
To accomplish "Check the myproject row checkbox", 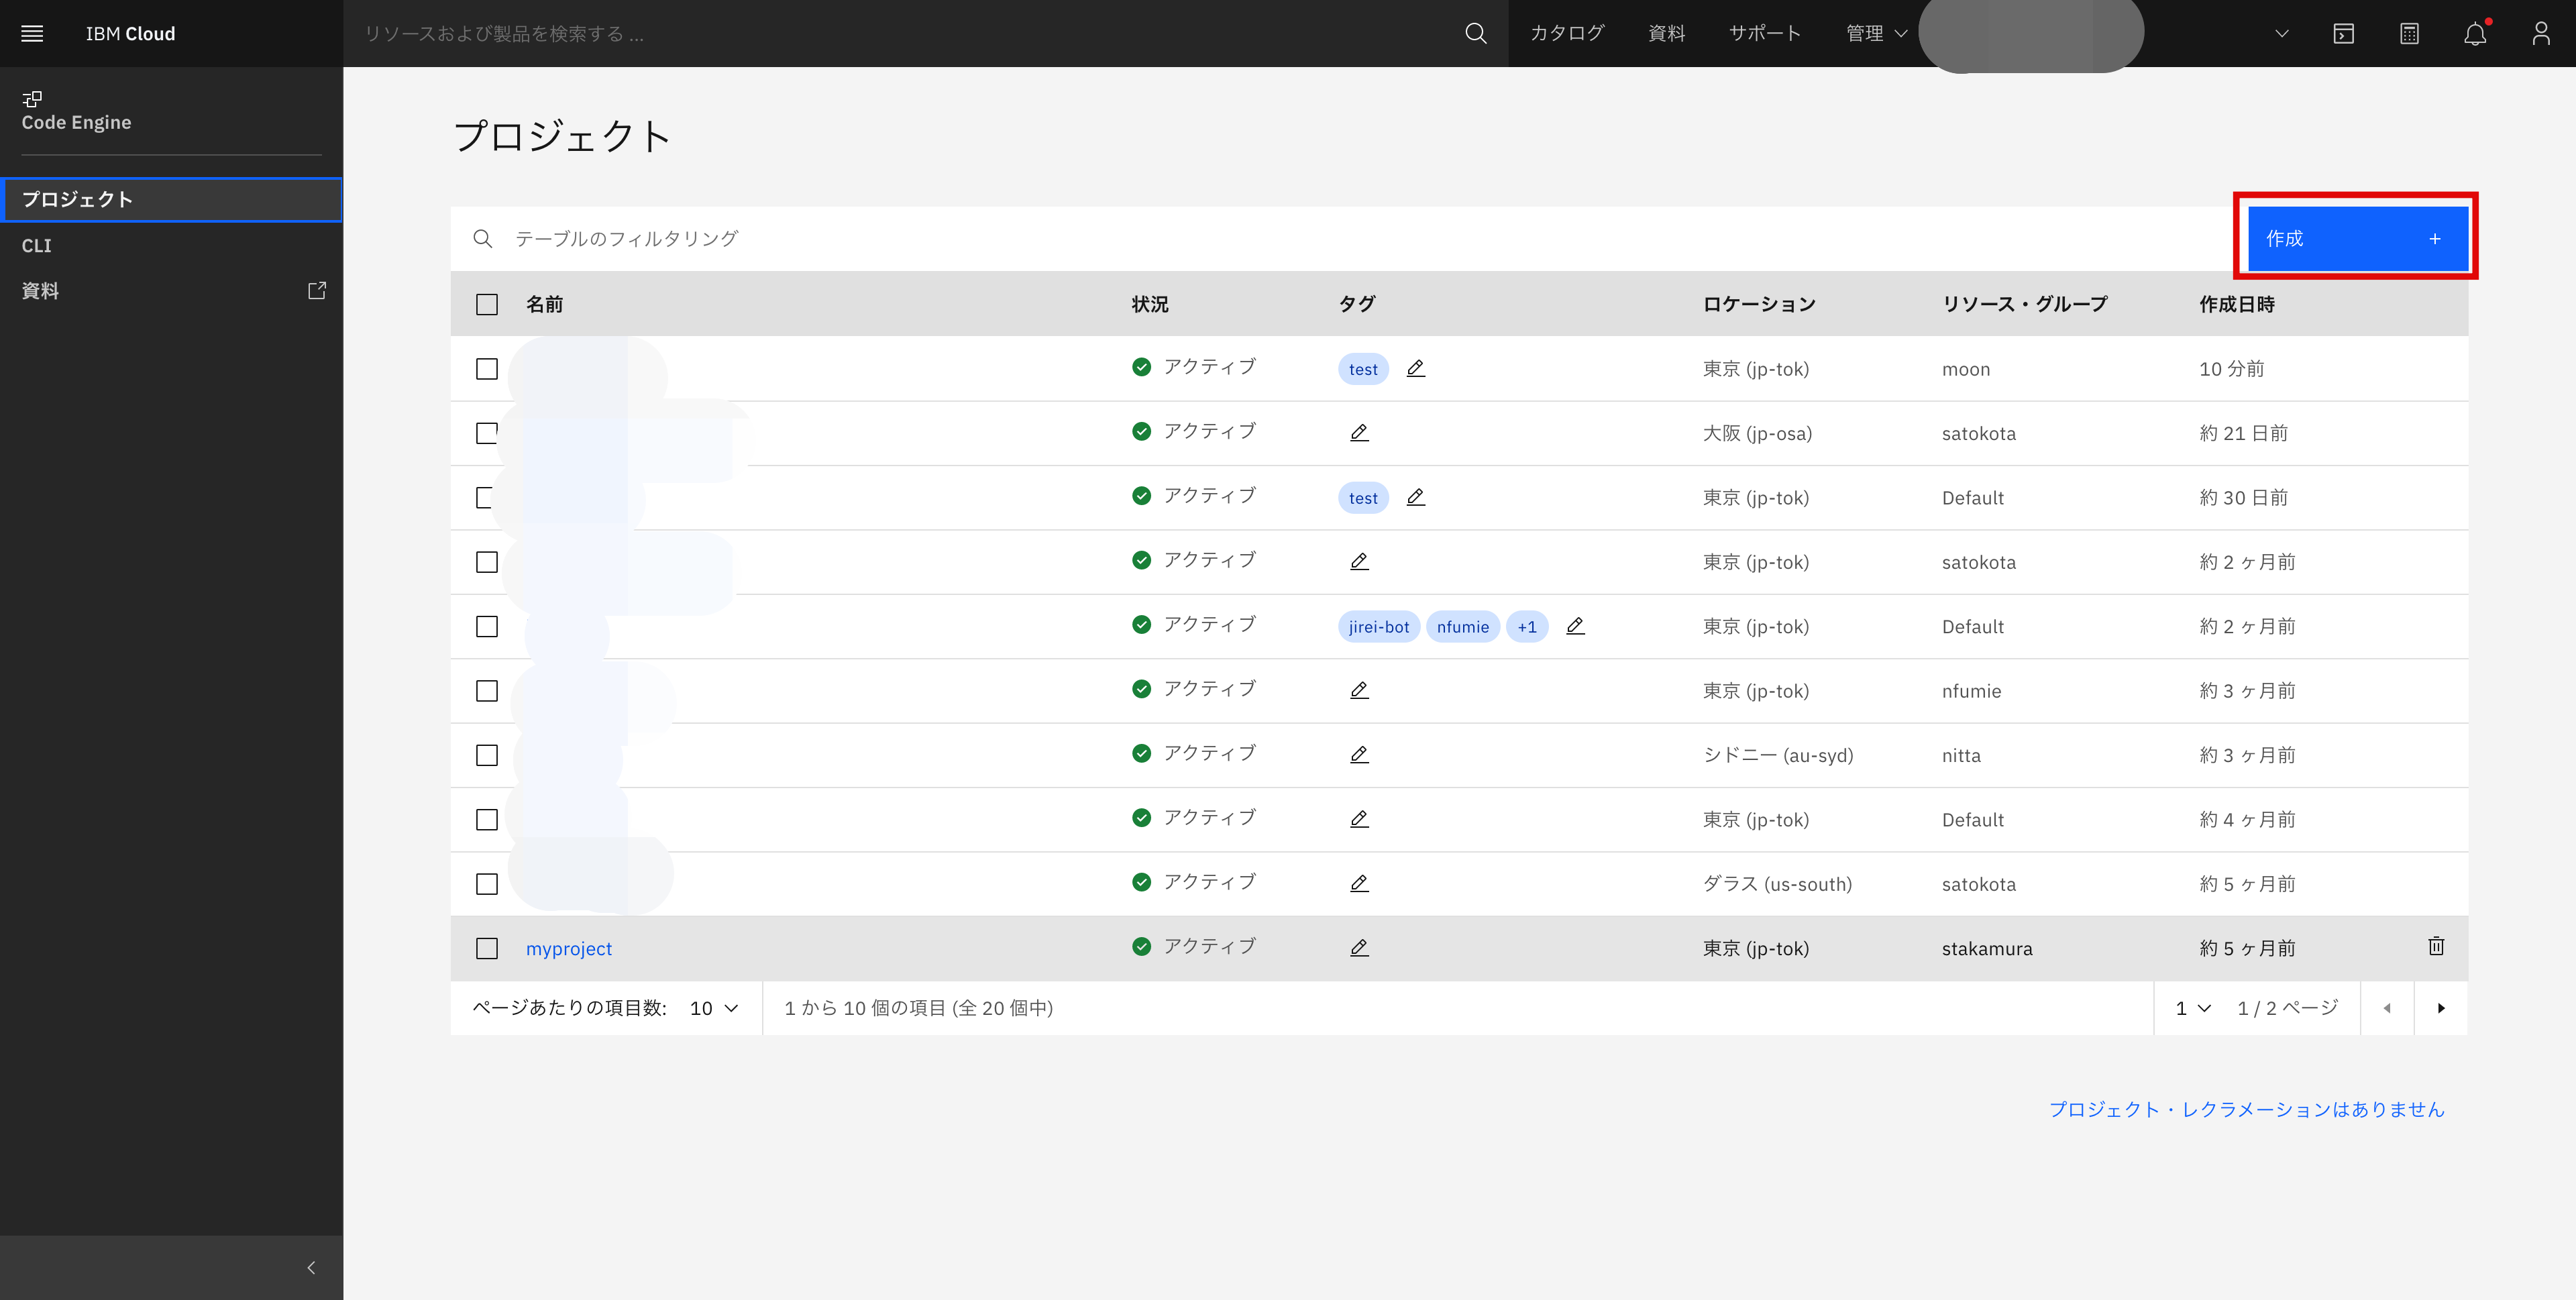I will click(487, 947).
